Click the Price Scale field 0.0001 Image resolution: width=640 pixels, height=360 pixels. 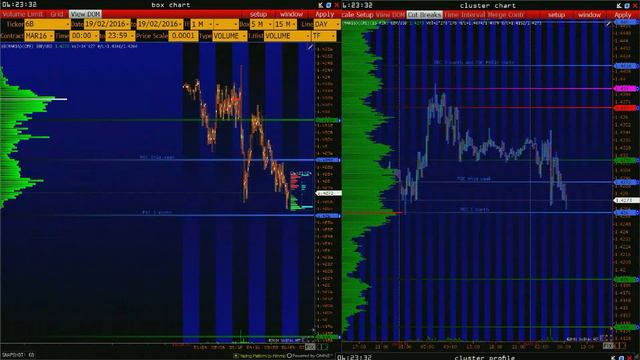(x=183, y=36)
